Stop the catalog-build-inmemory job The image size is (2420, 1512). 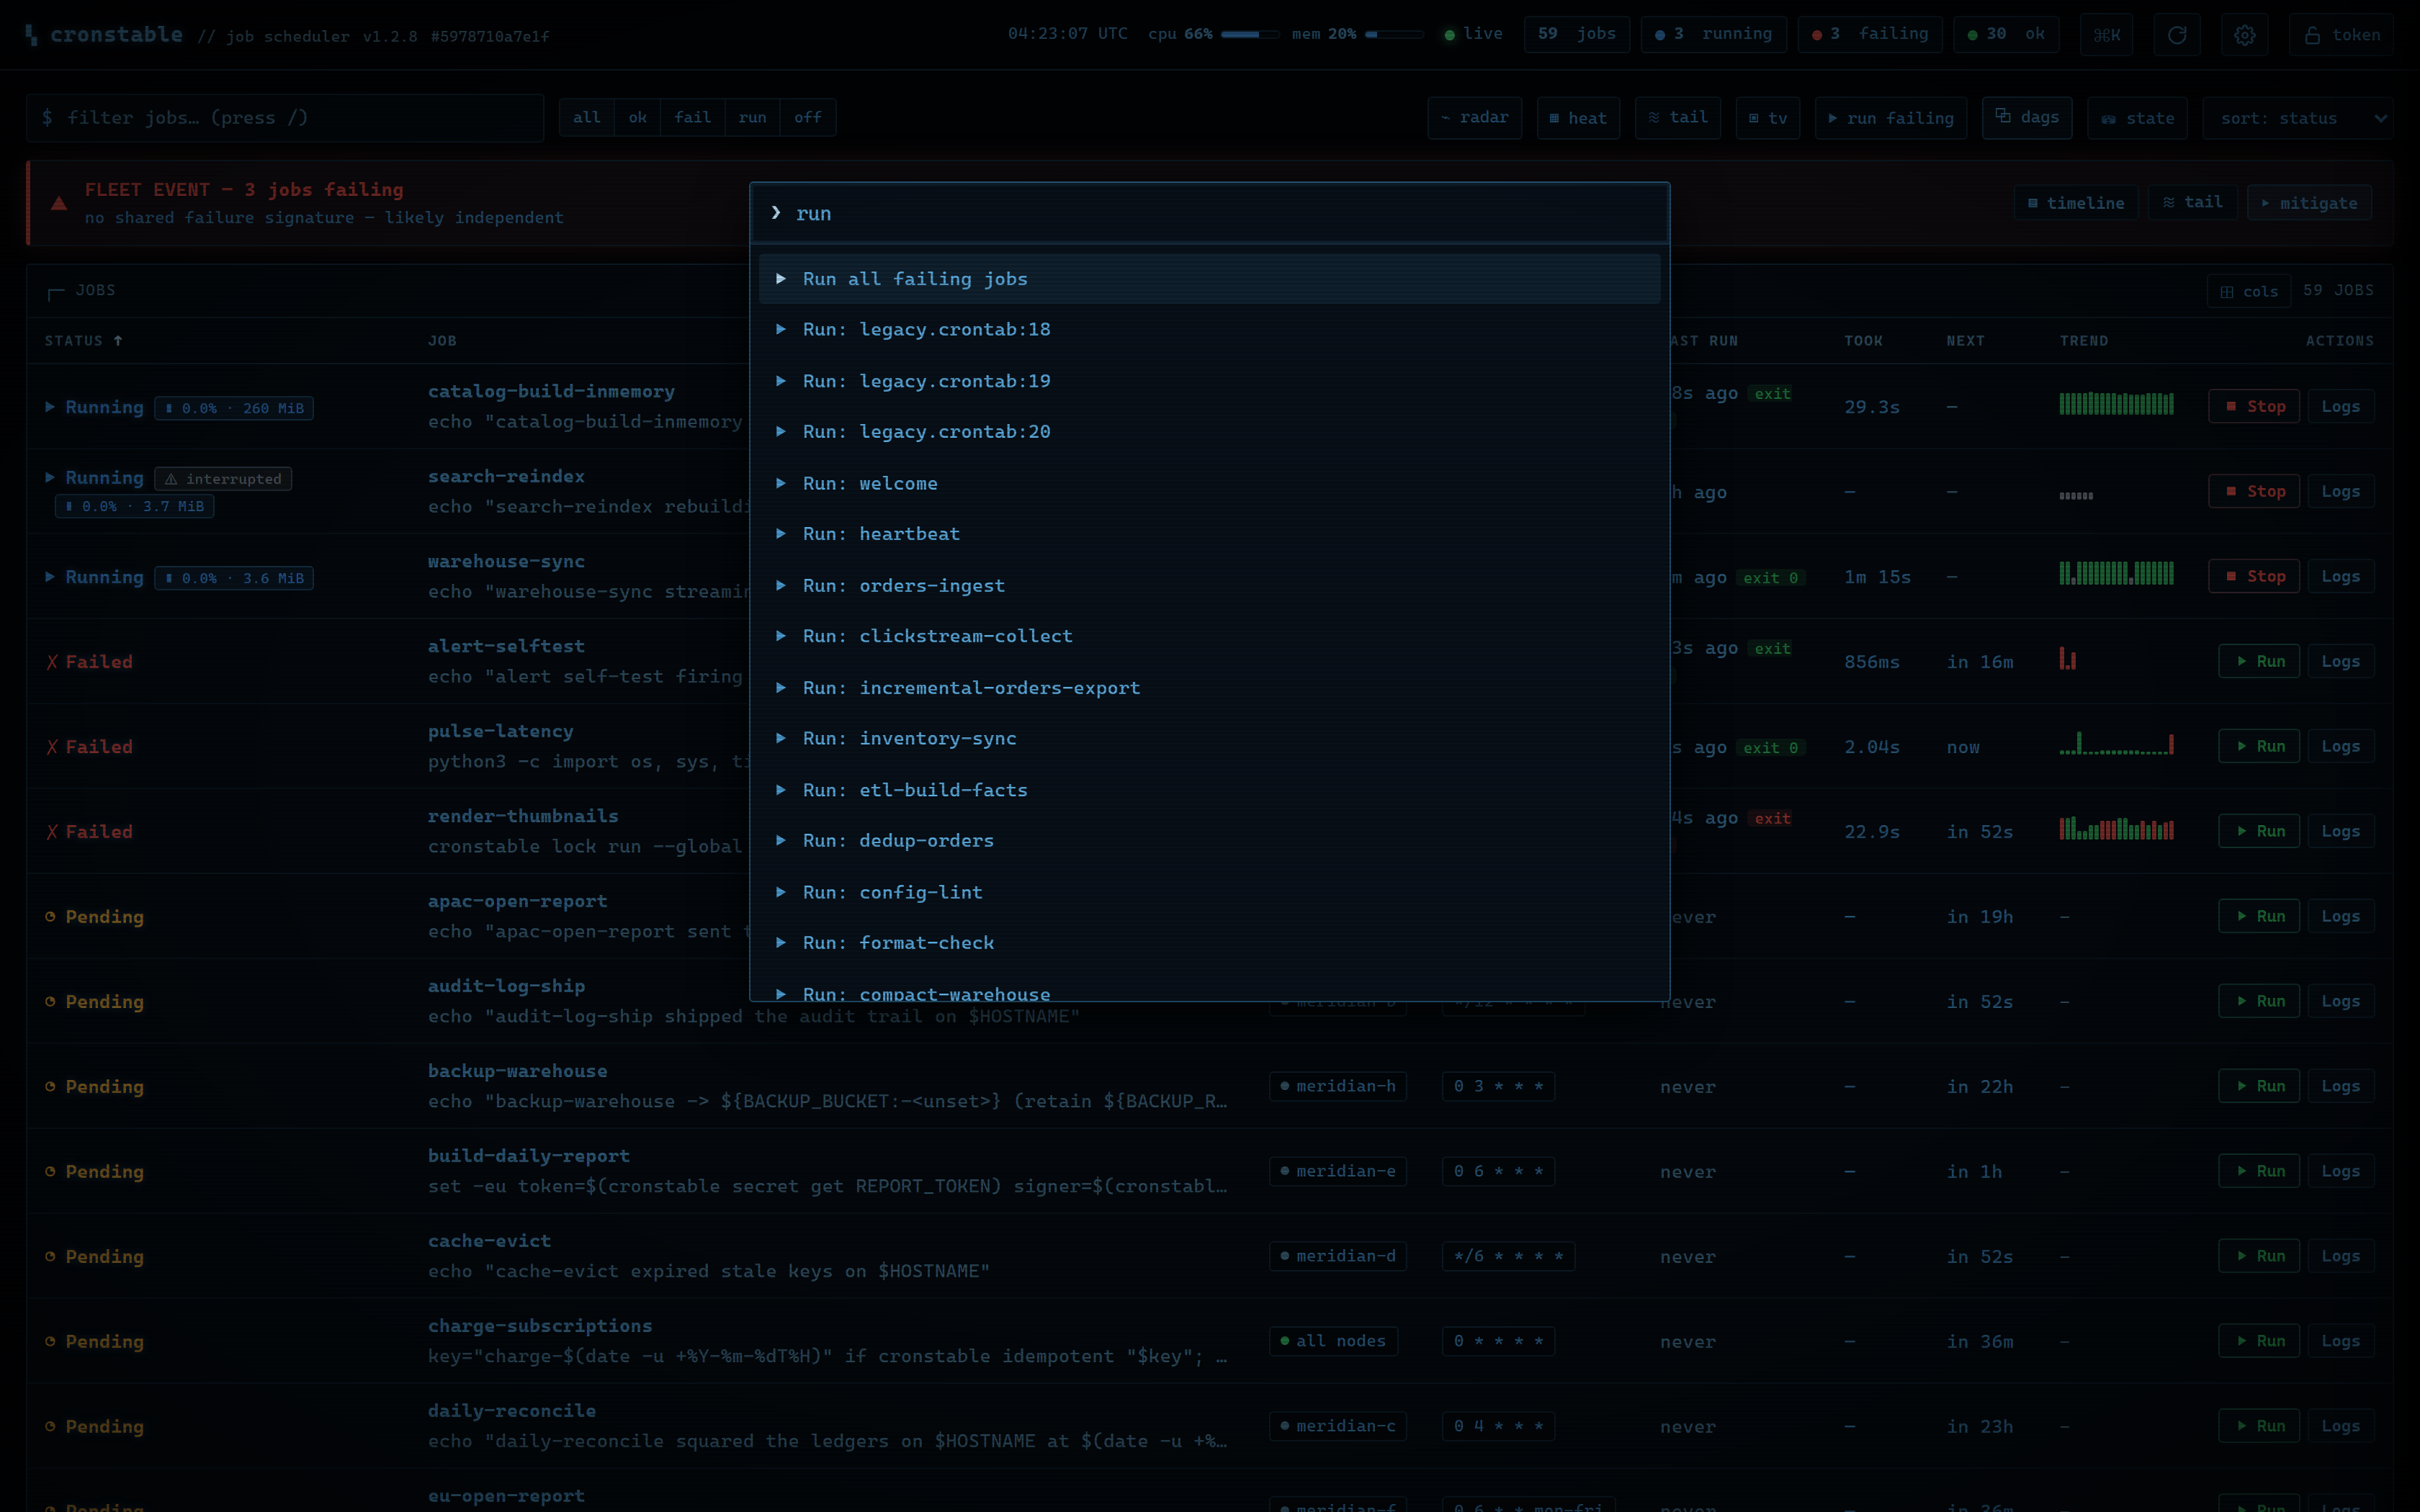pyautogui.click(x=2254, y=407)
